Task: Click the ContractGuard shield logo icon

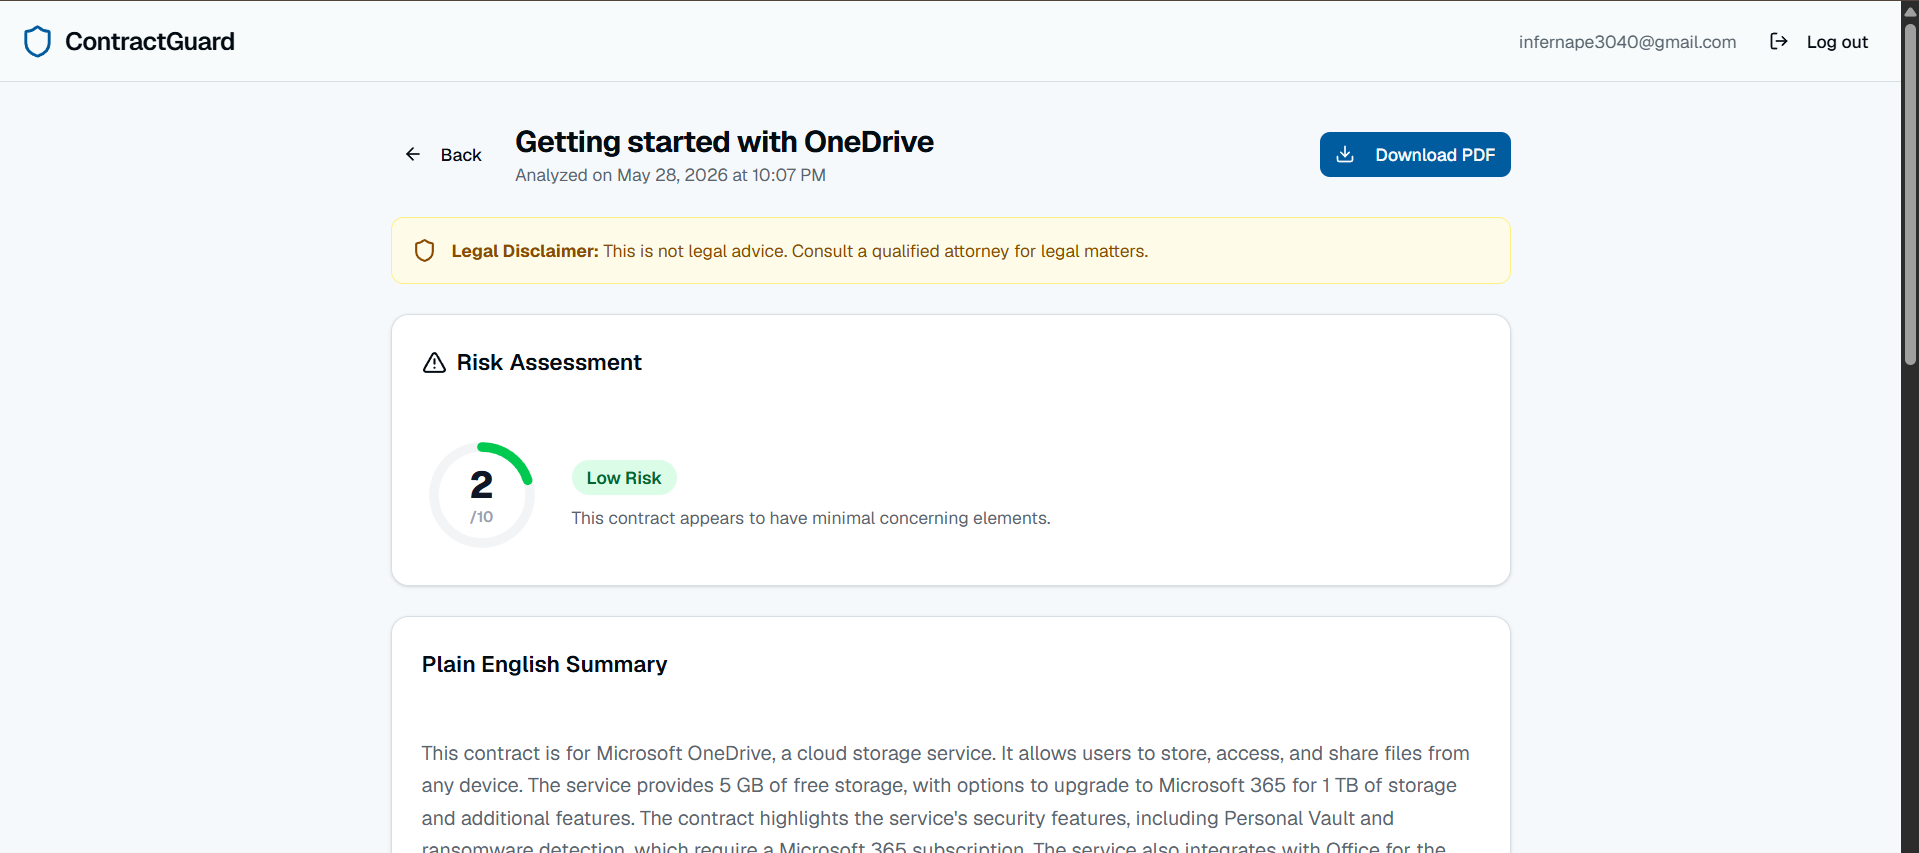Action: (x=37, y=41)
